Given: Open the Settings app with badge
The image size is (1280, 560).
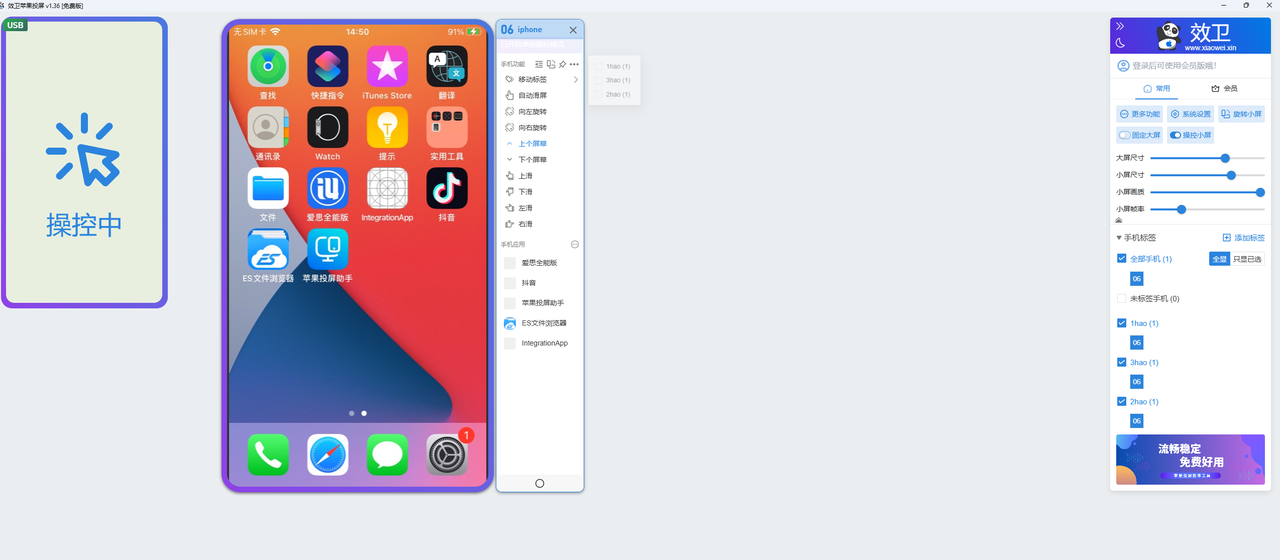Looking at the screenshot, I should tap(446, 455).
